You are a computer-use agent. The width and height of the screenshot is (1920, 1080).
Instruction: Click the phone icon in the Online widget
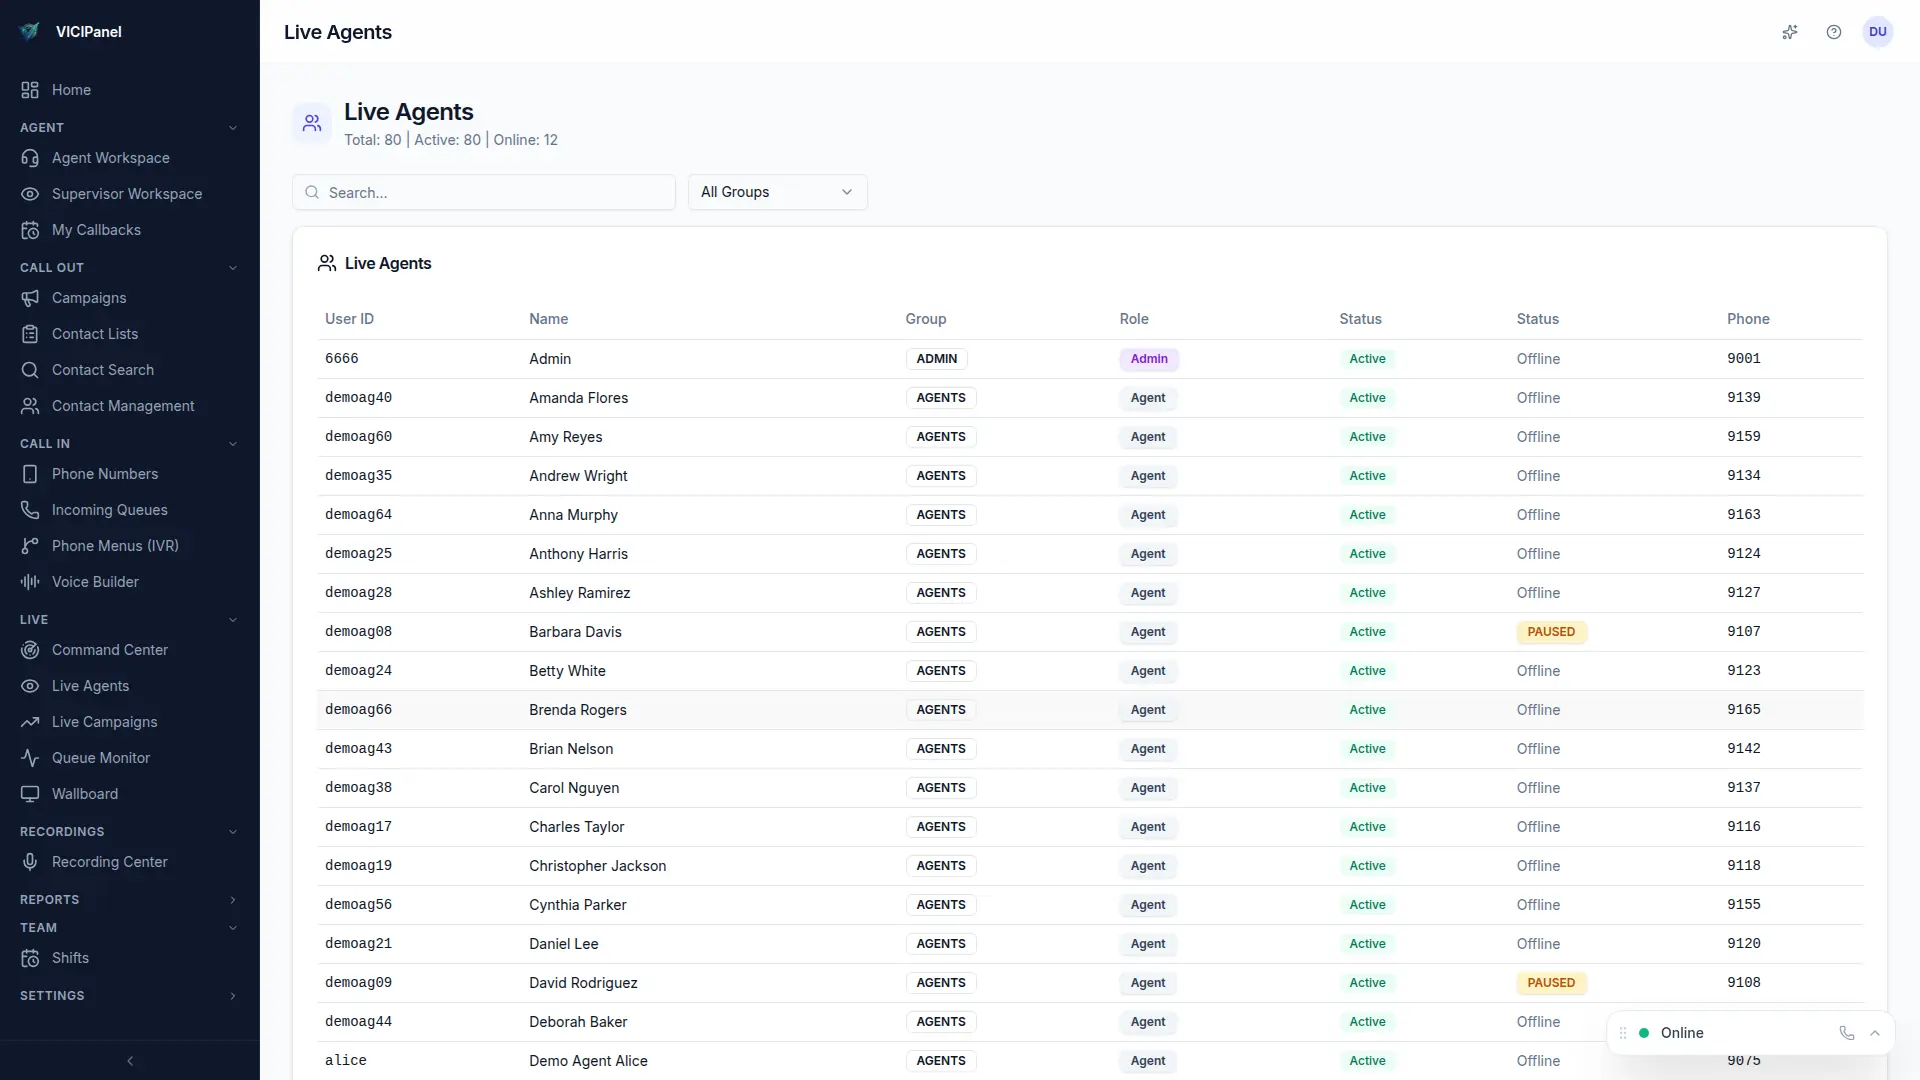pos(1846,1032)
